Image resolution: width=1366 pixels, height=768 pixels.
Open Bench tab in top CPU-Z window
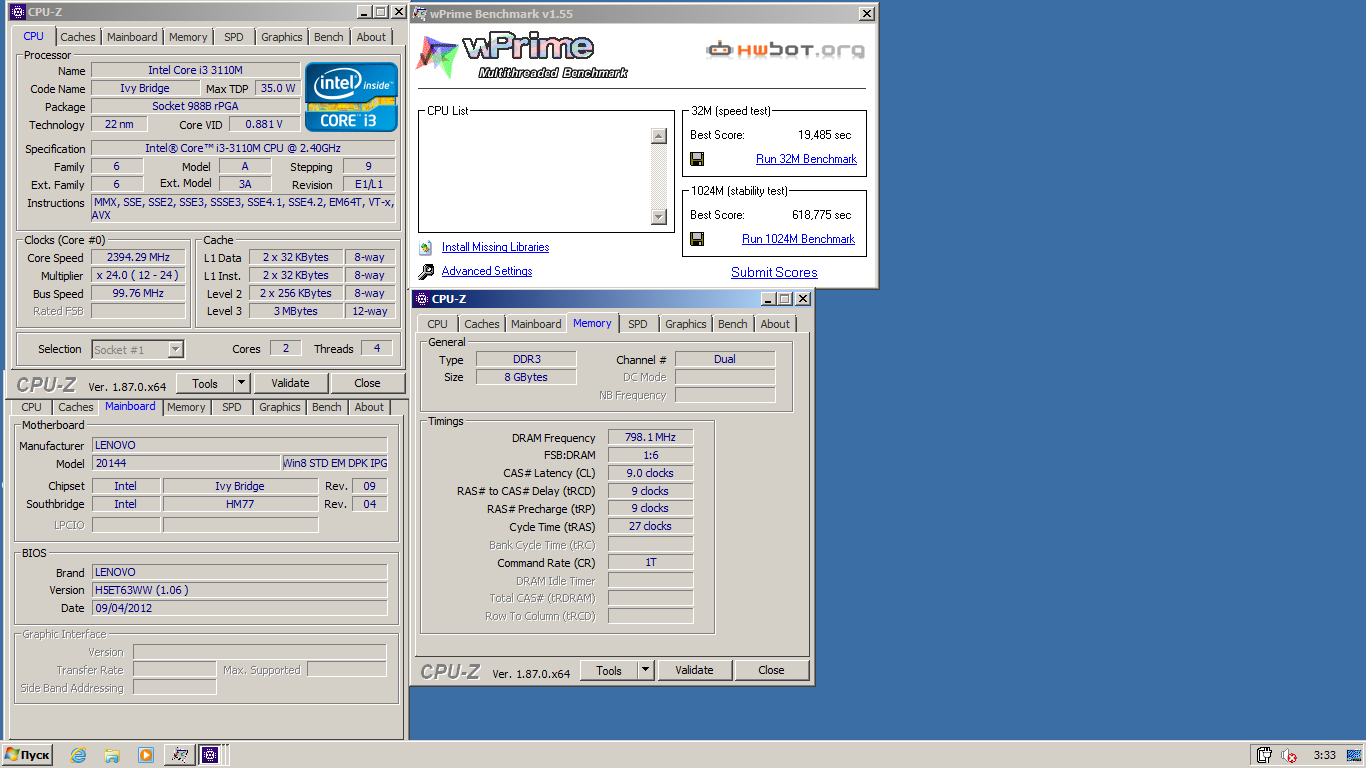coord(329,37)
